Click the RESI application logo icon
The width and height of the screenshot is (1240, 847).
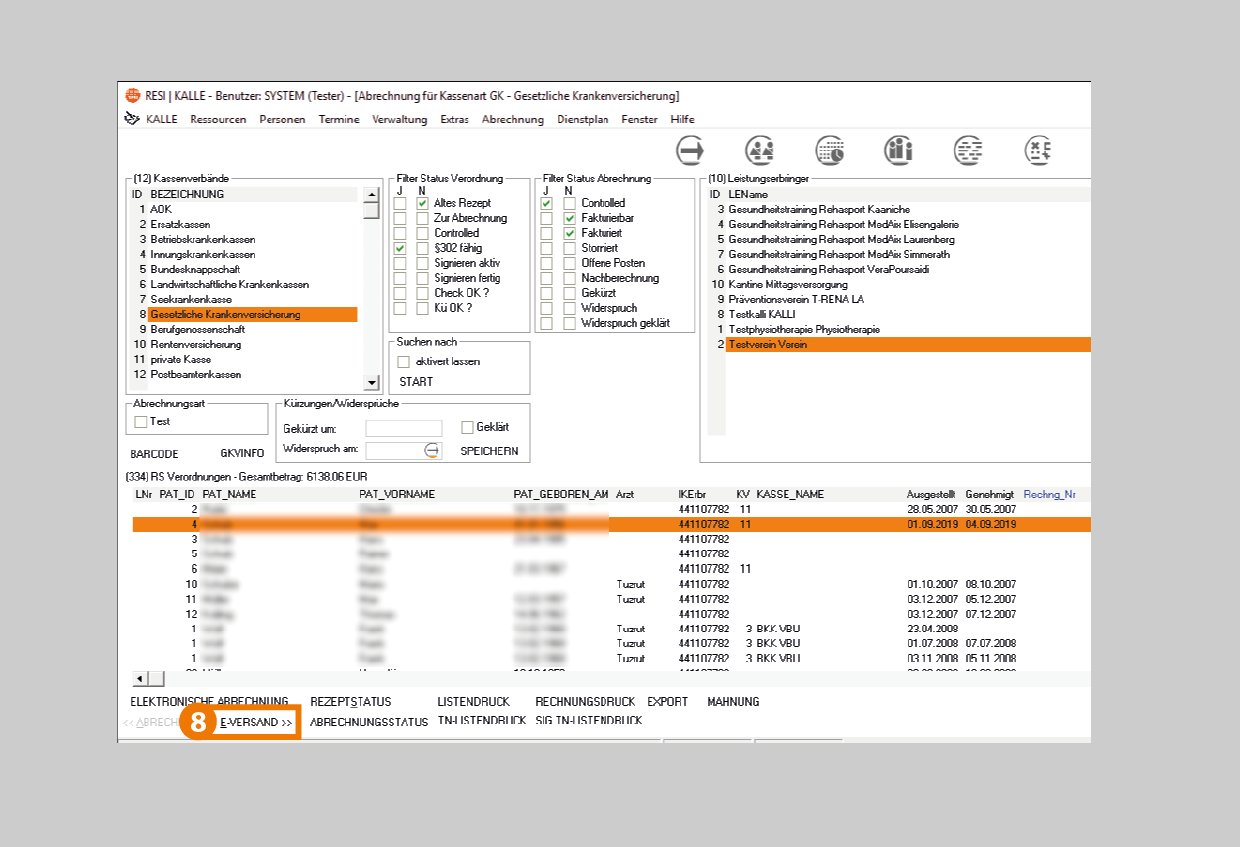tap(132, 96)
